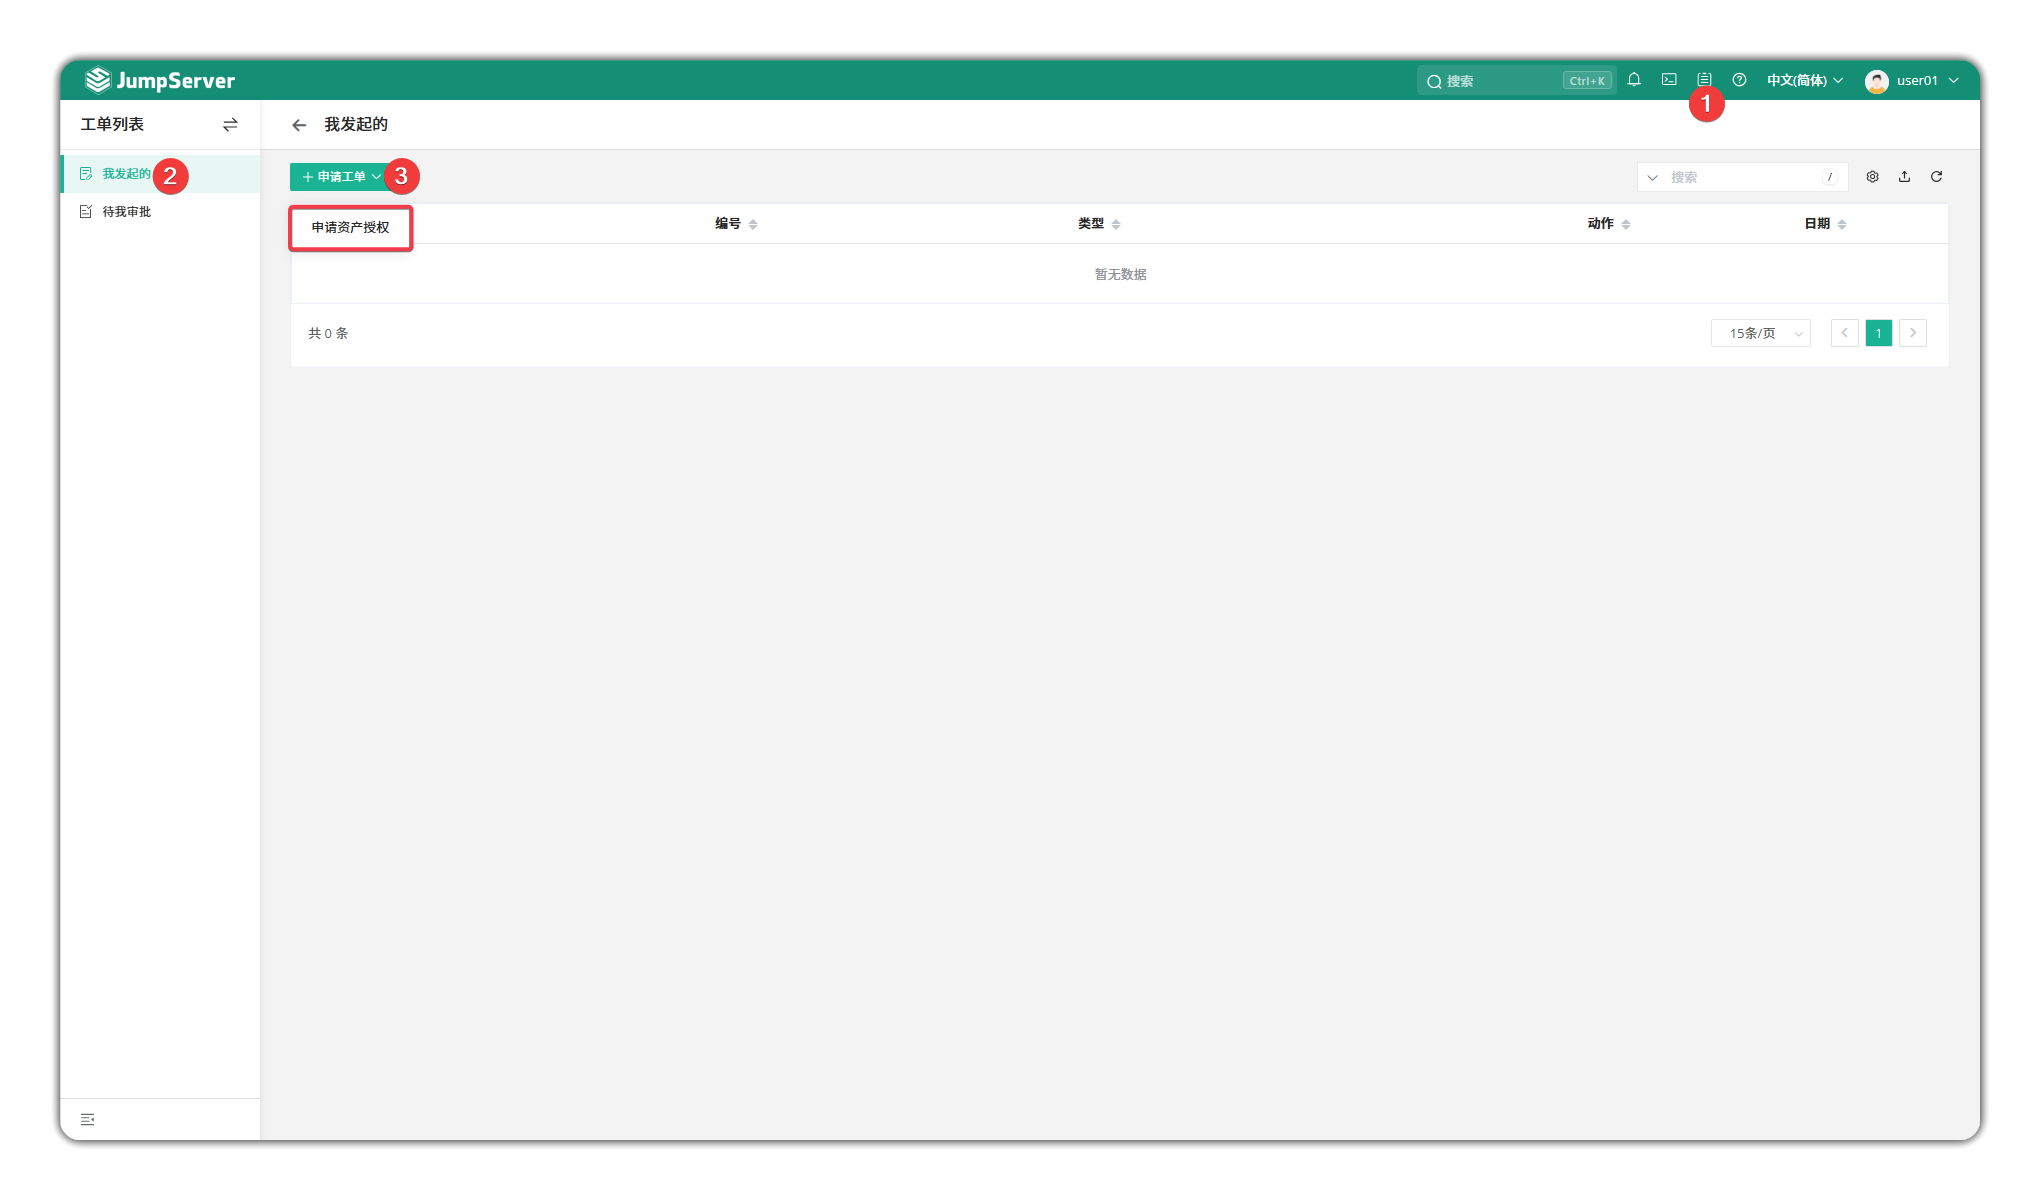Viewport: 2040px width, 1180px height.
Task: Select 申请资产授权 menu option
Action: (x=350, y=228)
